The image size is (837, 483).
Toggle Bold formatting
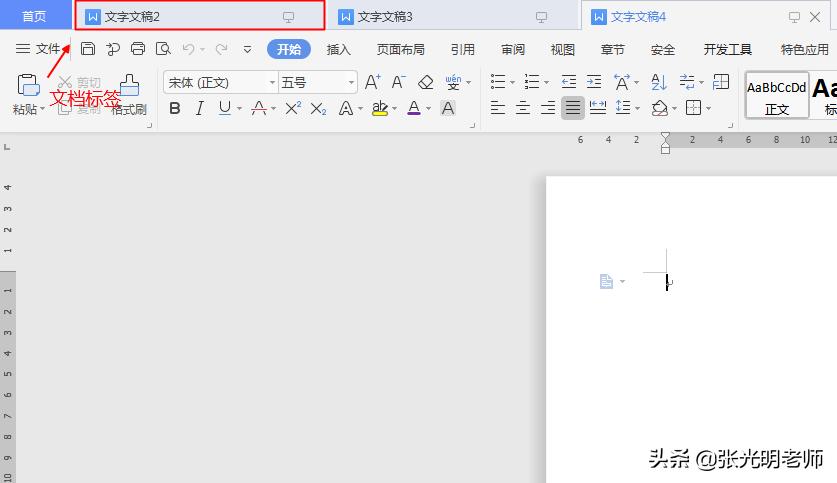[175, 108]
